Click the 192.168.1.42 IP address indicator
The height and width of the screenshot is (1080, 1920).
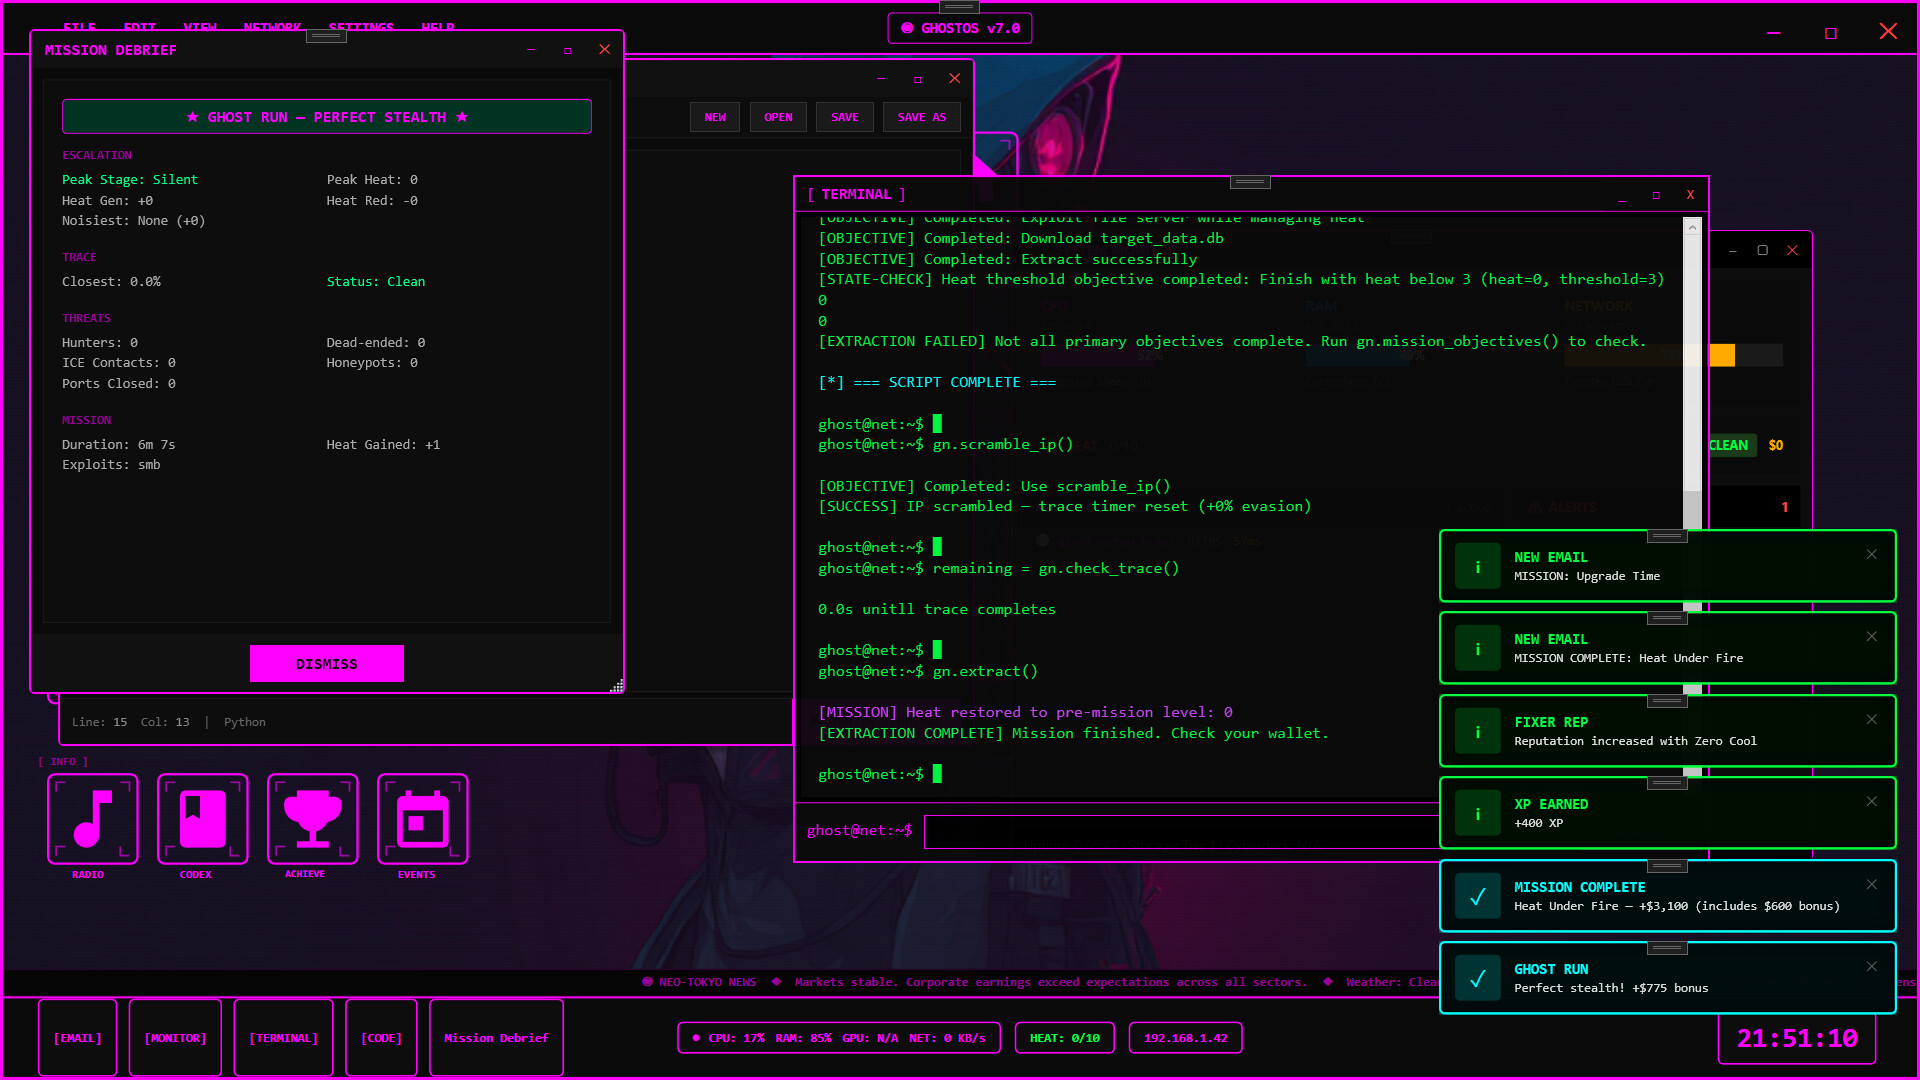point(1186,1038)
